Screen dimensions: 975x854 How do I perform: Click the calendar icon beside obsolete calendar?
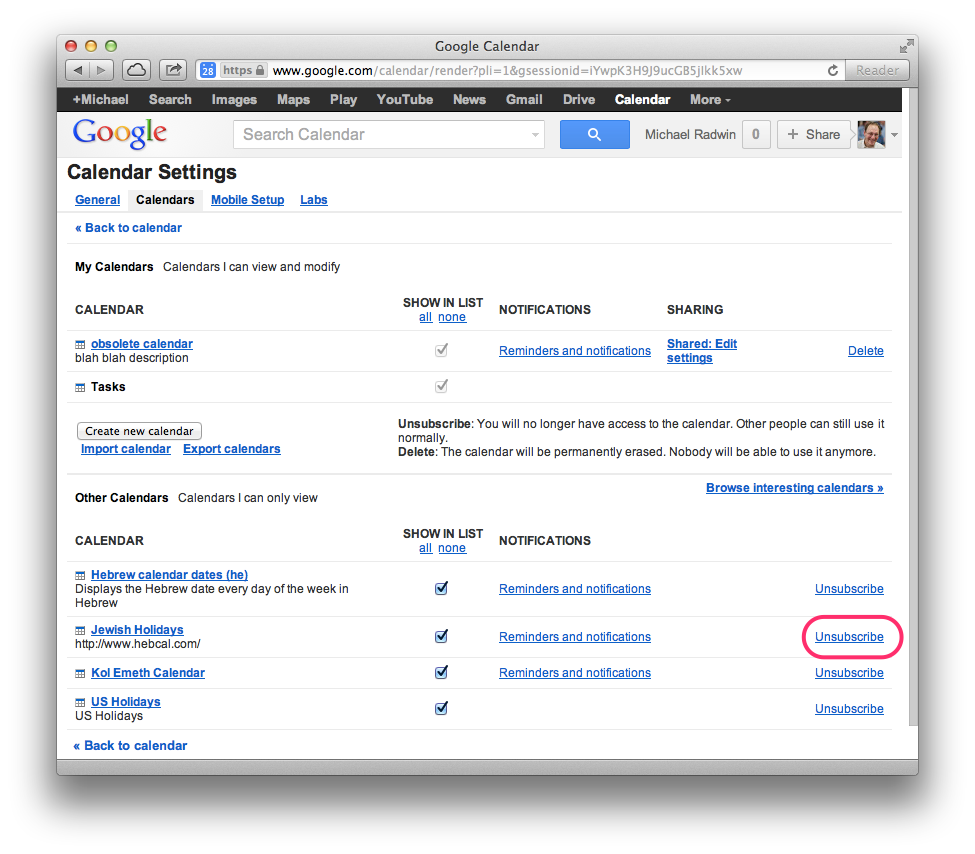click(80, 345)
